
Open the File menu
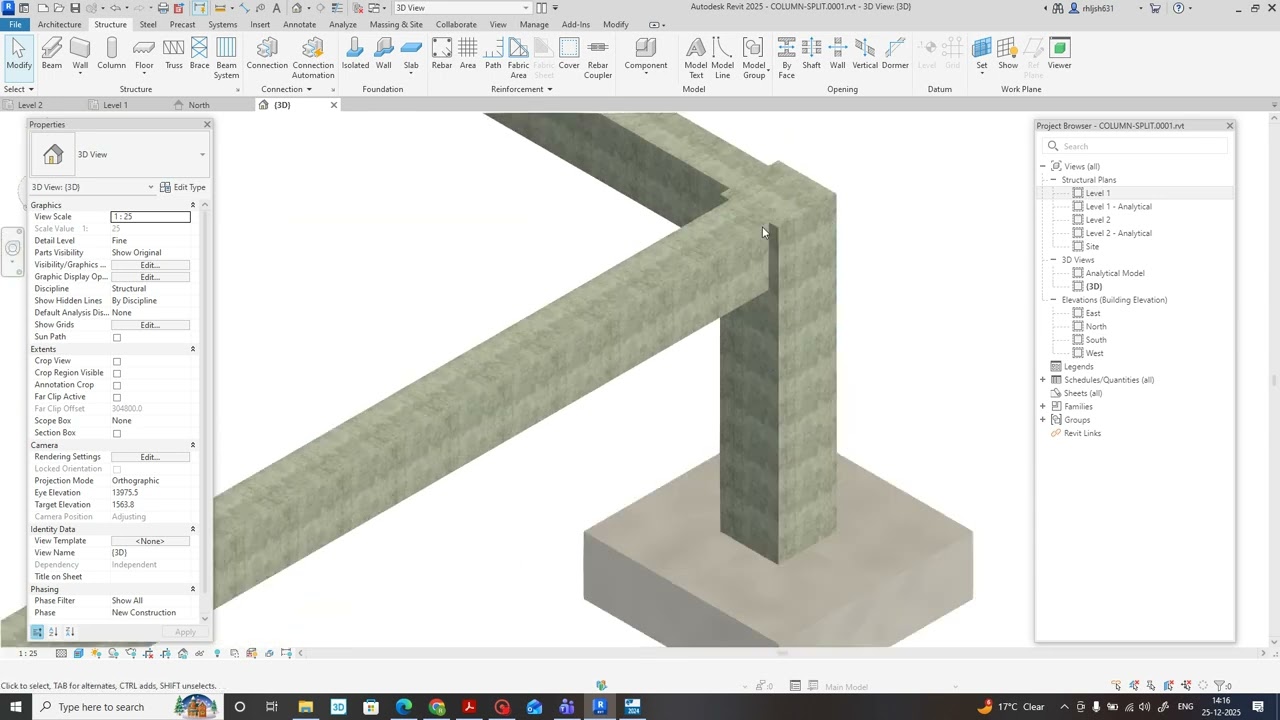pyautogui.click(x=15, y=24)
